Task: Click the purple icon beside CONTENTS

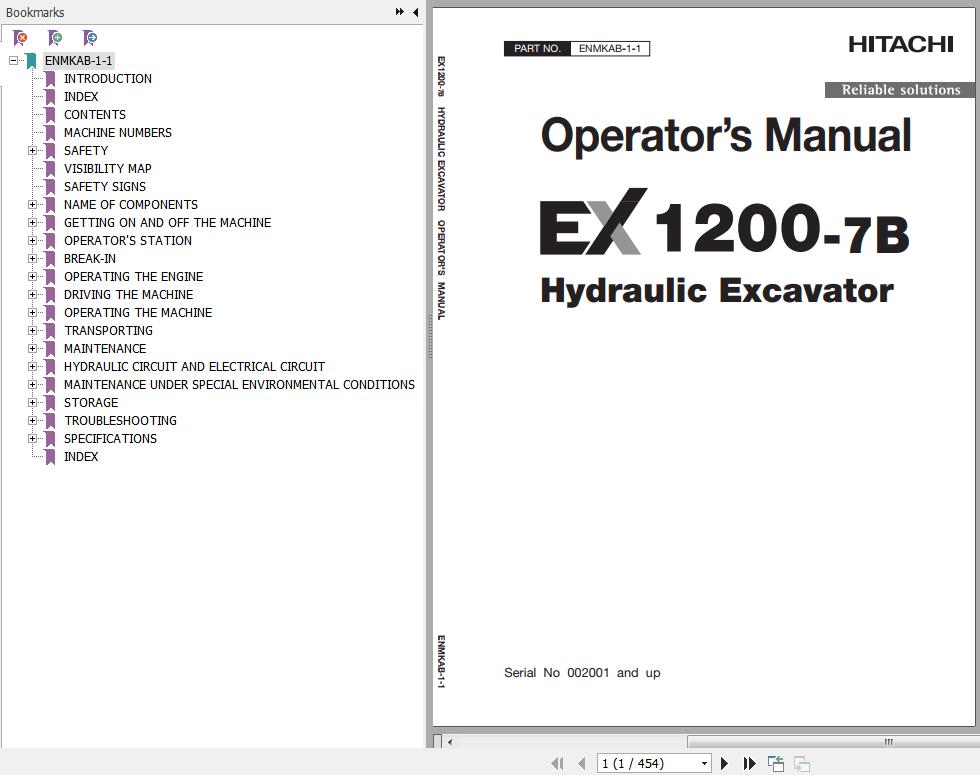Action: (x=50, y=115)
